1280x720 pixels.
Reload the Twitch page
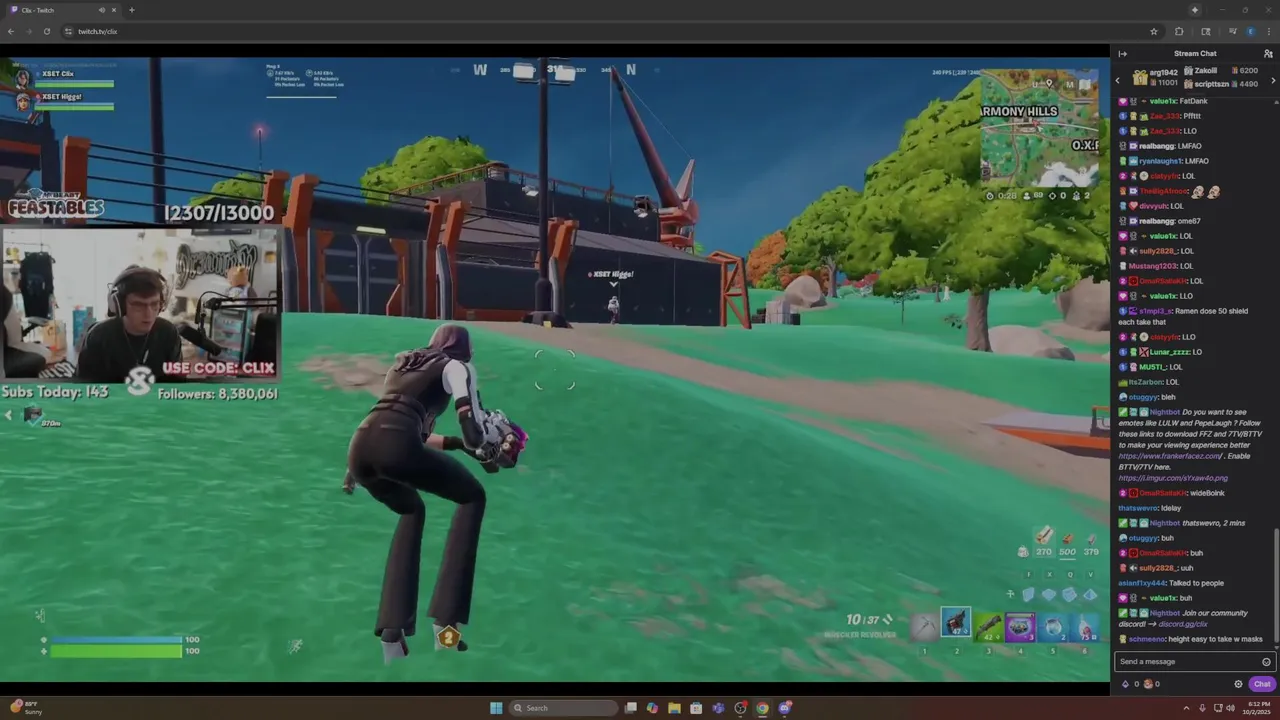pyautogui.click(x=46, y=31)
